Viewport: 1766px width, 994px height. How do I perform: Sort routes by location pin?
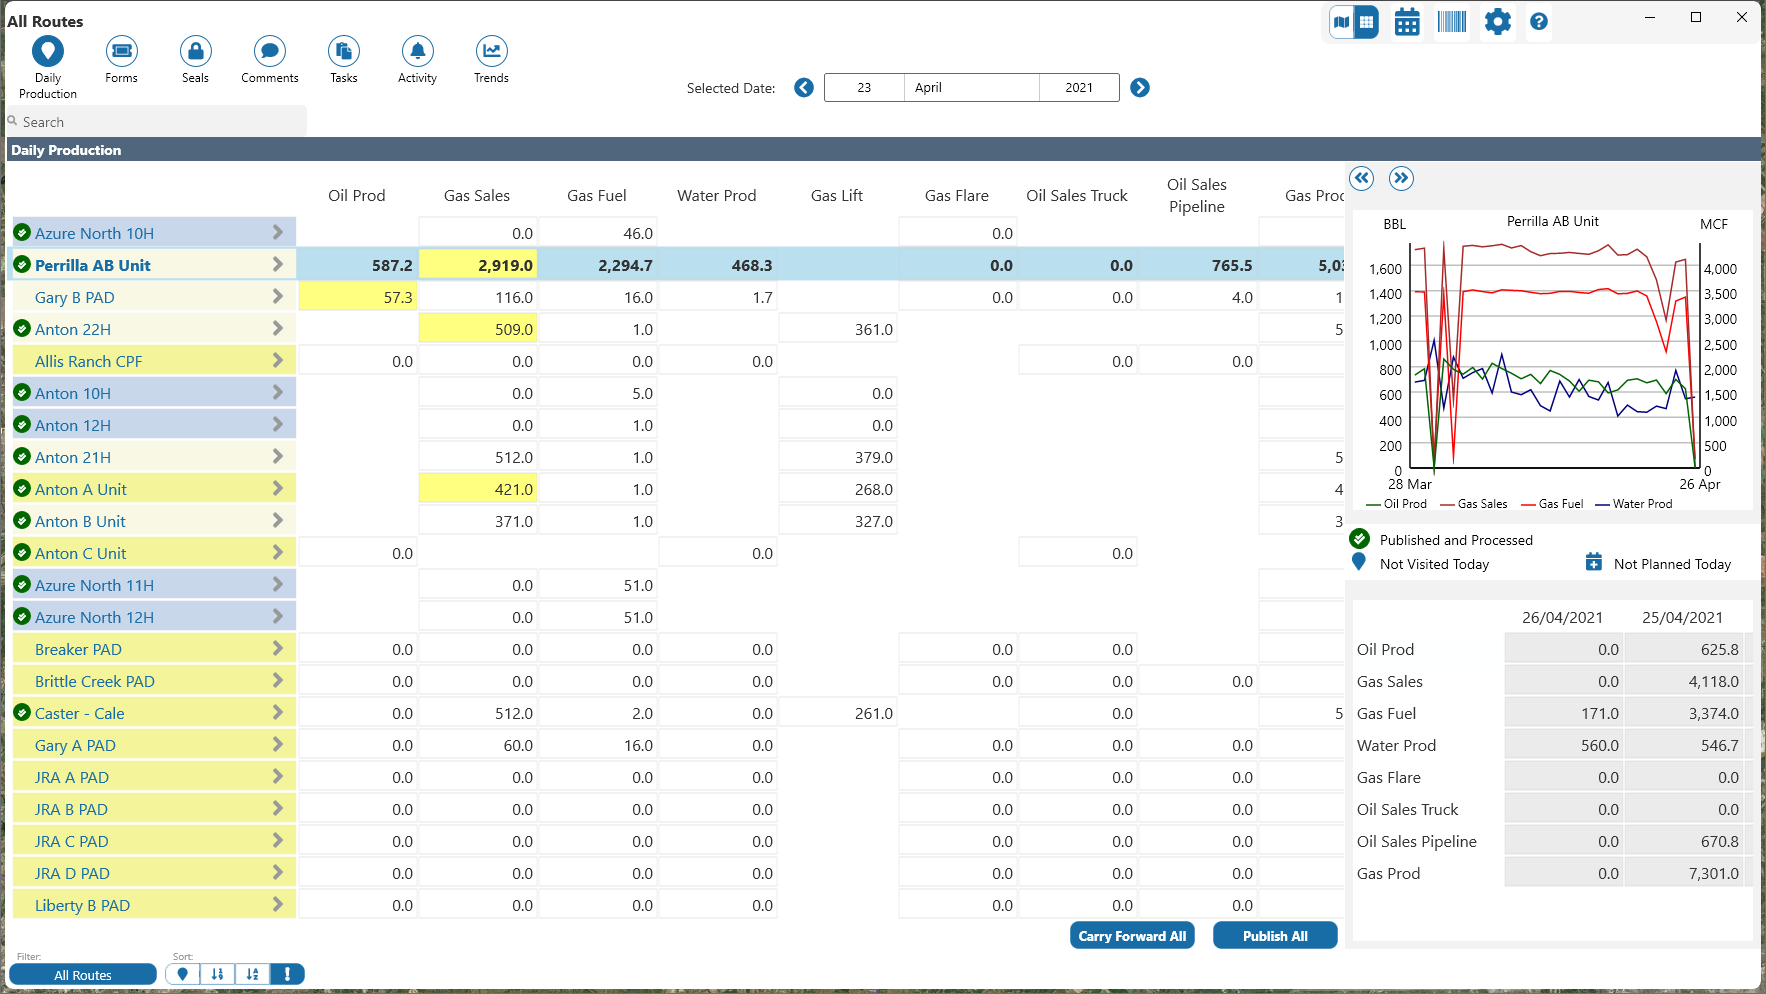pos(182,974)
